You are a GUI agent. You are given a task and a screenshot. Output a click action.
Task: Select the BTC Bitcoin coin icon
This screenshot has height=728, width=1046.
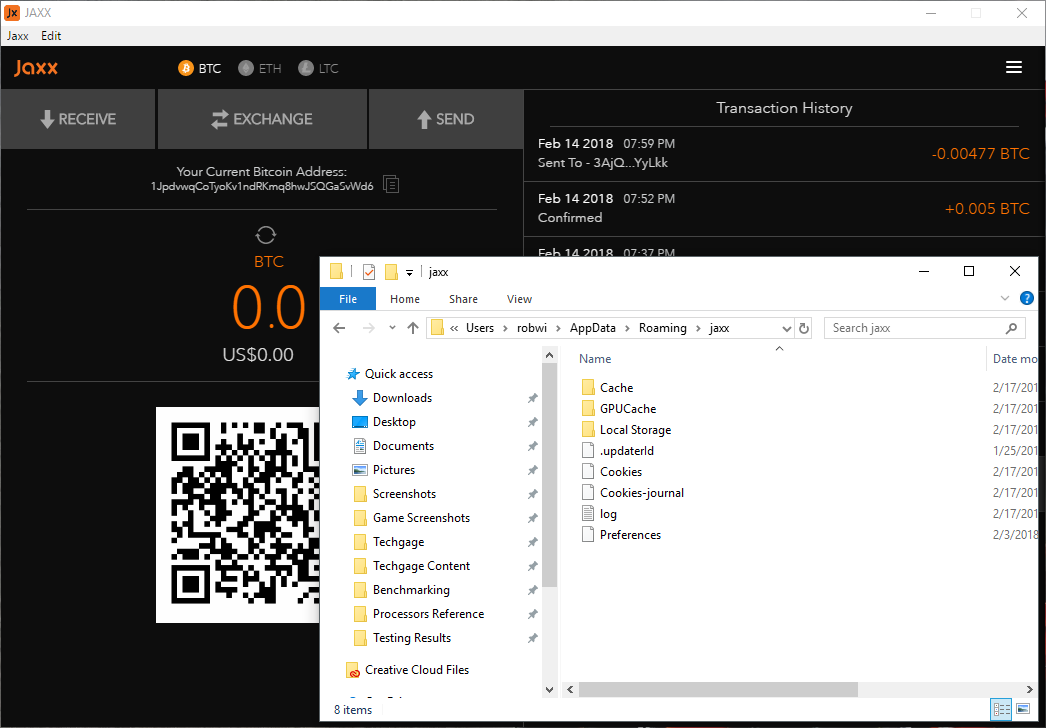pos(185,68)
